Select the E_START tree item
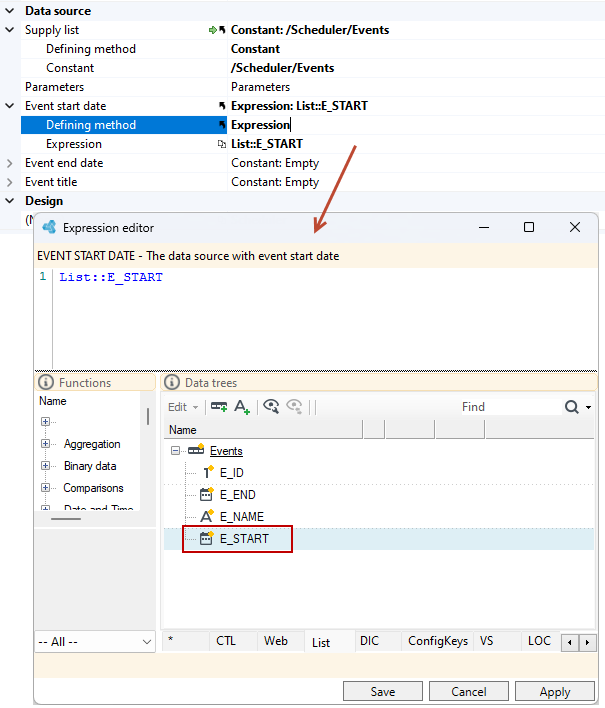This screenshot has height=708, width=605. (x=244, y=539)
